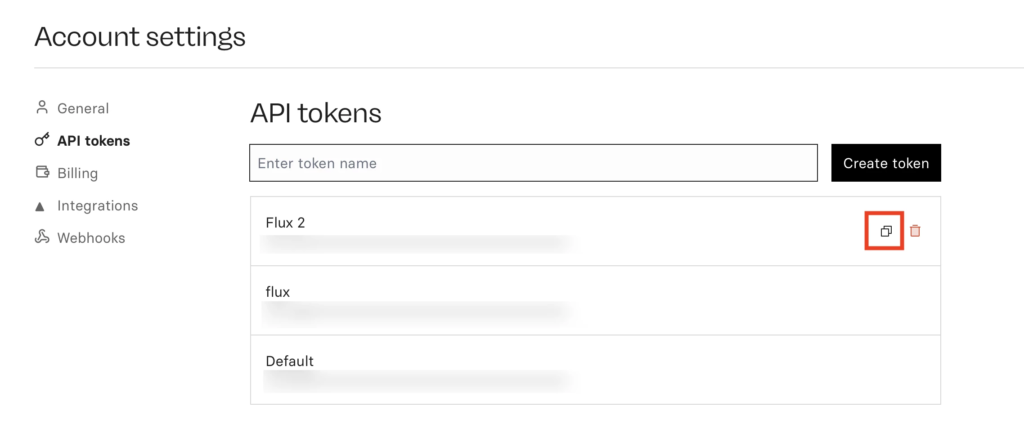Screen dimensions: 1024x438
Task: Click the webhook icon in the sidebar
Action: click(x=42, y=238)
